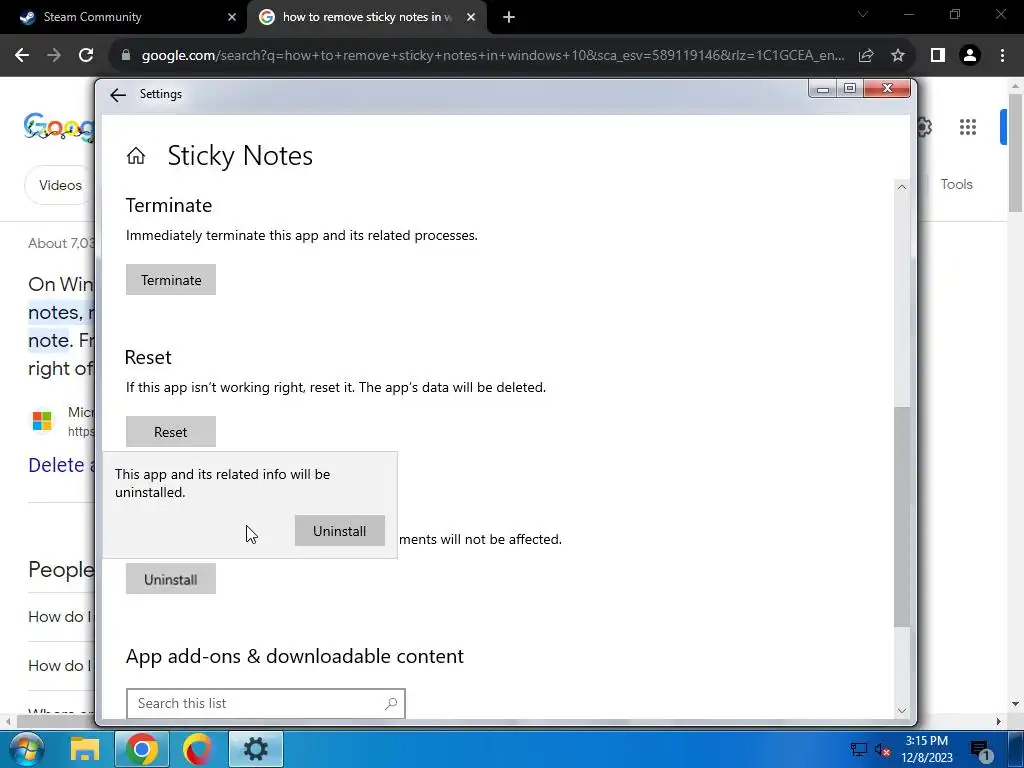Switch to the Steam Community tab
The image size is (1024, 768).
pyautogui.click(x=124, y=17)
